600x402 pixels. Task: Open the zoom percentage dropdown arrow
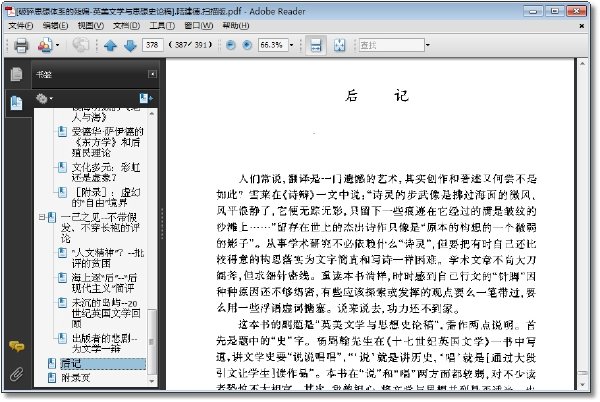coord(292,45)
